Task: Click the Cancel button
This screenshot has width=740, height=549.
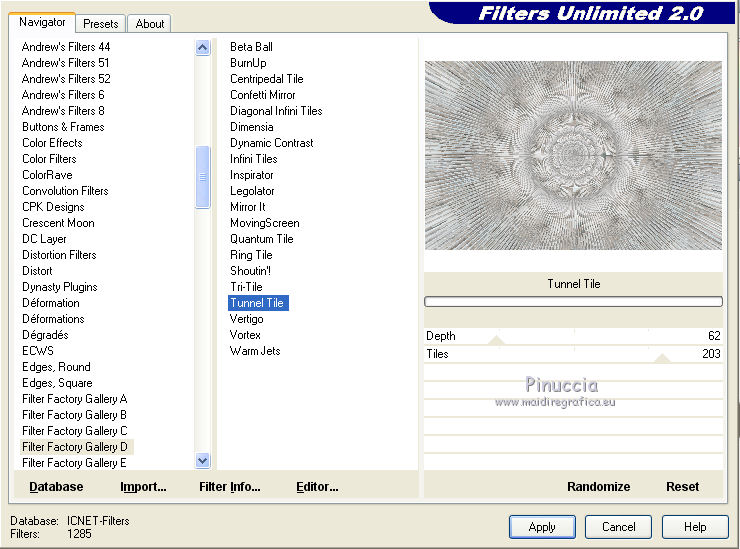Action: point(618,526)
